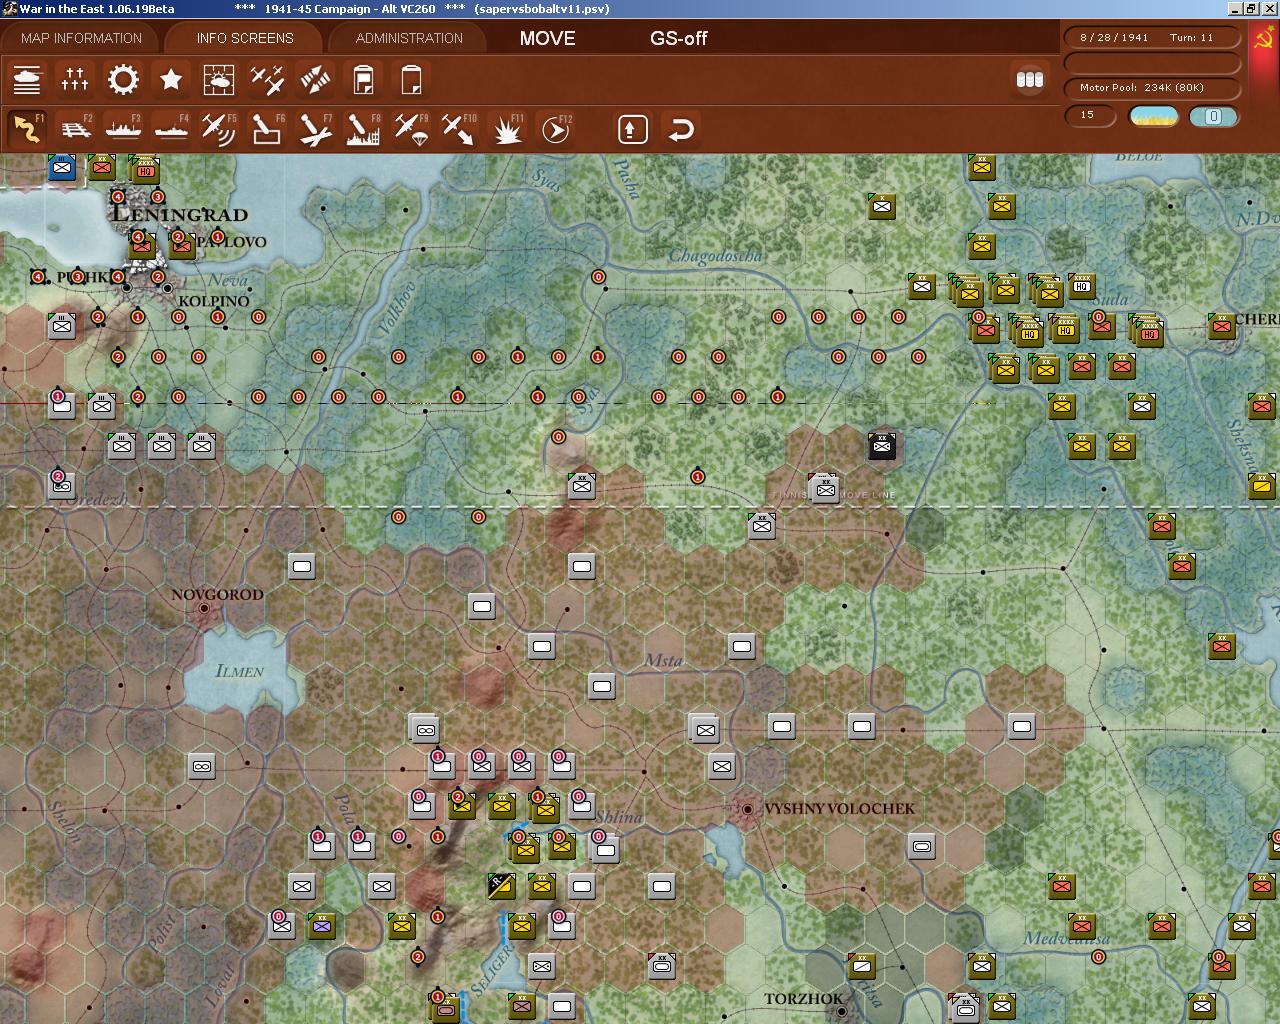The width and height of the screenshot is (1280, 1024).
Task: Click the F12 End Turn arrow icon
Action: click(x=555, y=129)
